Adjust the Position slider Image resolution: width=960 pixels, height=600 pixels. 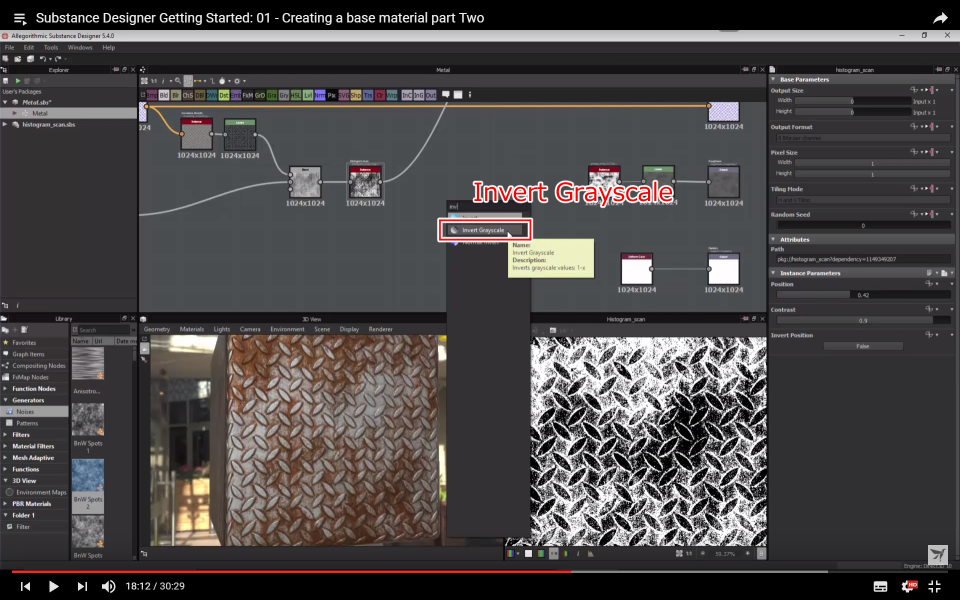(863, 295)
